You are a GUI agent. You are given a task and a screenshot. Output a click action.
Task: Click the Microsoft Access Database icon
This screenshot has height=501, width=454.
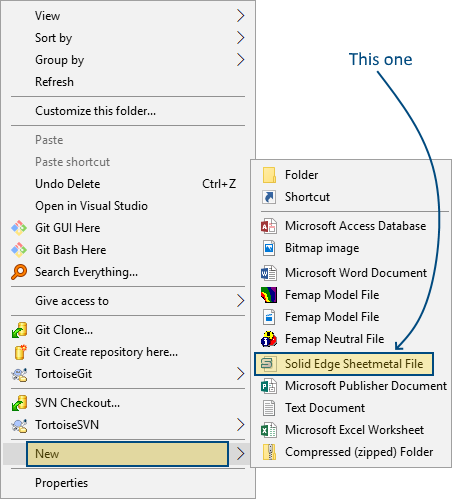tap(269, 226)
